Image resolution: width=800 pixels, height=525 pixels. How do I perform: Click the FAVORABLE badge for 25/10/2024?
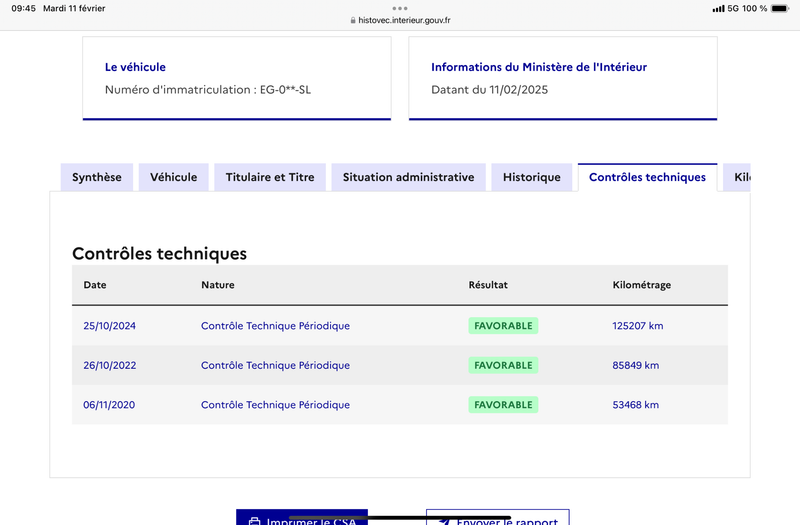click(503, 326)
